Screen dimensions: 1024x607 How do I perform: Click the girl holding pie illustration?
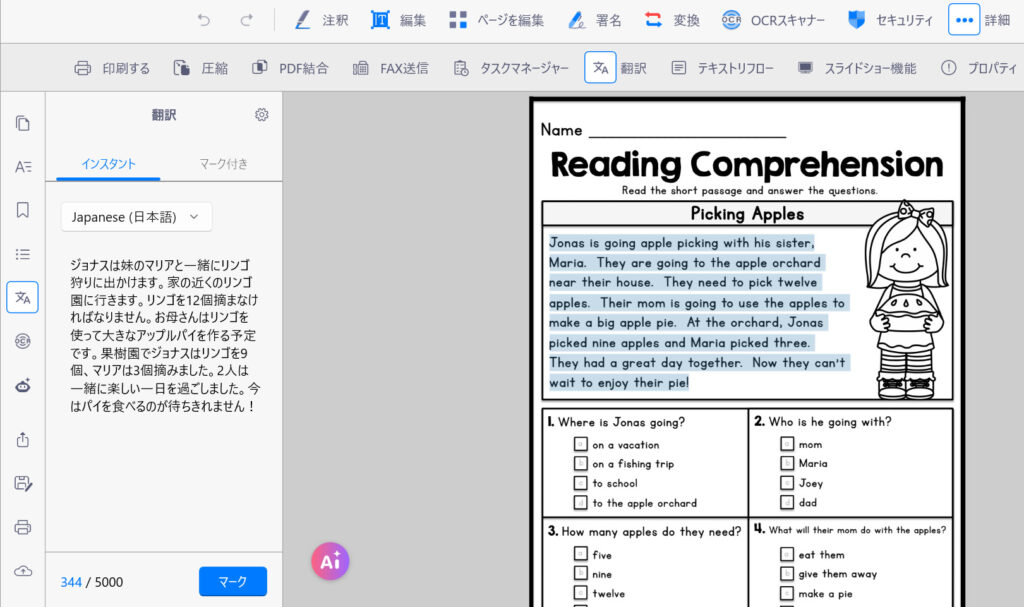pos(907,300)
